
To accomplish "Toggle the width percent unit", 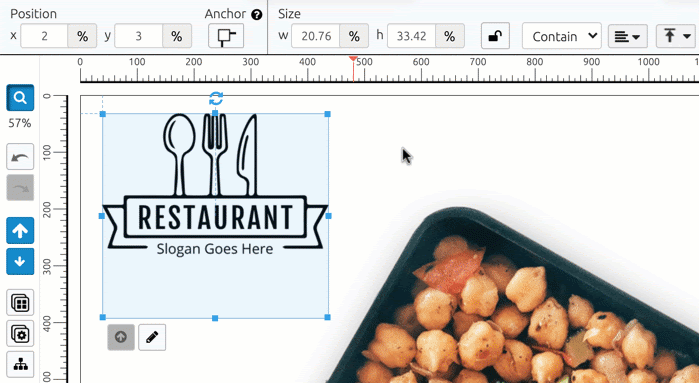I will 354,36.
